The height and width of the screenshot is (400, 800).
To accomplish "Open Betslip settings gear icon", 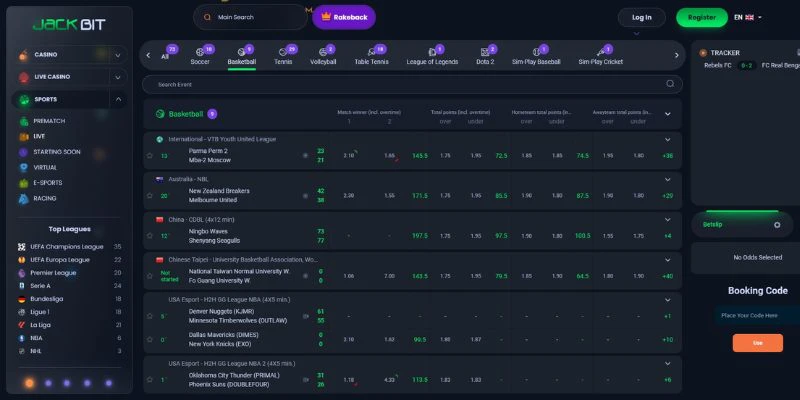I will coord(777,225).
